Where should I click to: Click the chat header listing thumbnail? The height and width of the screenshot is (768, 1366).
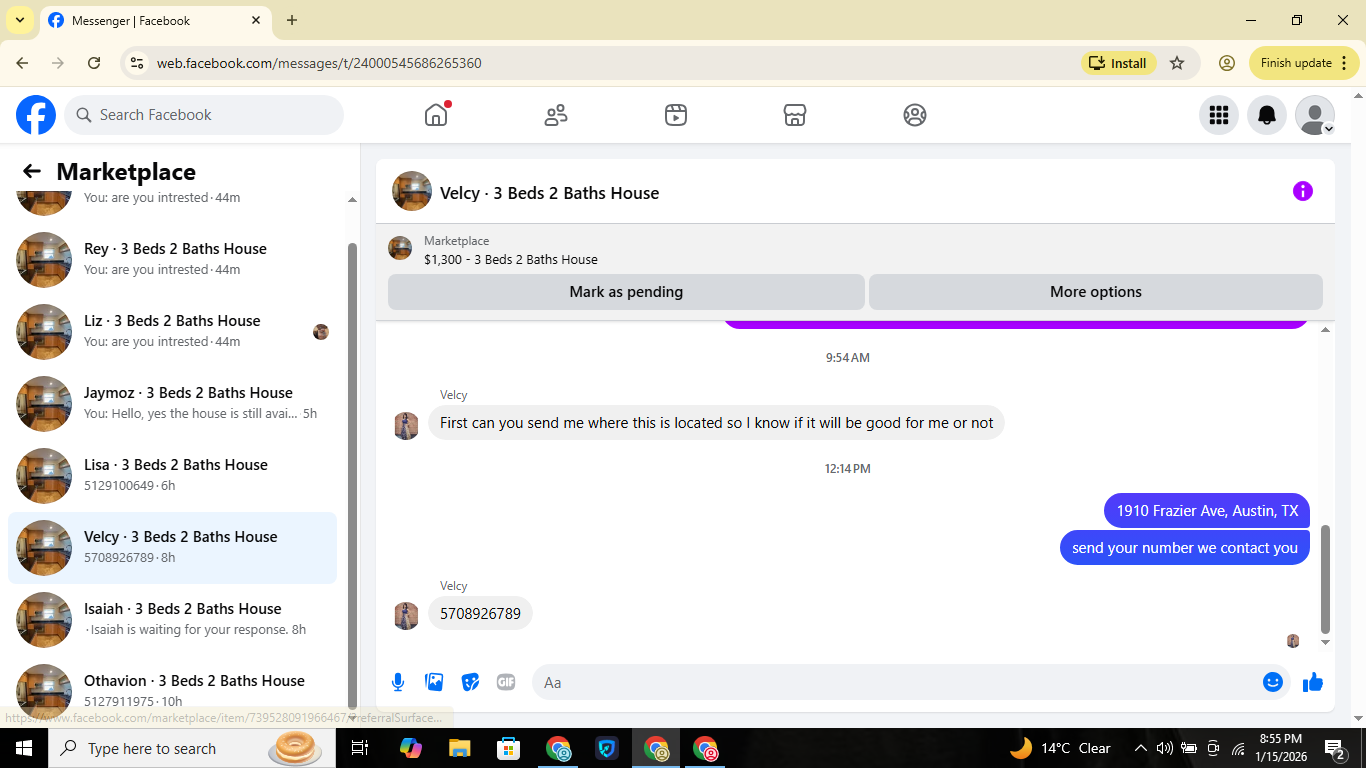coord(412,191)
